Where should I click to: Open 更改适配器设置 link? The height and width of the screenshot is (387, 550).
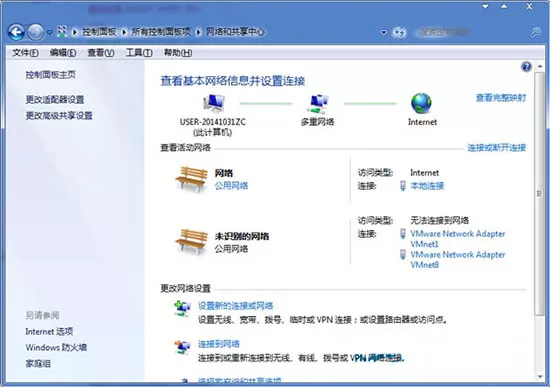click(55, 99)
